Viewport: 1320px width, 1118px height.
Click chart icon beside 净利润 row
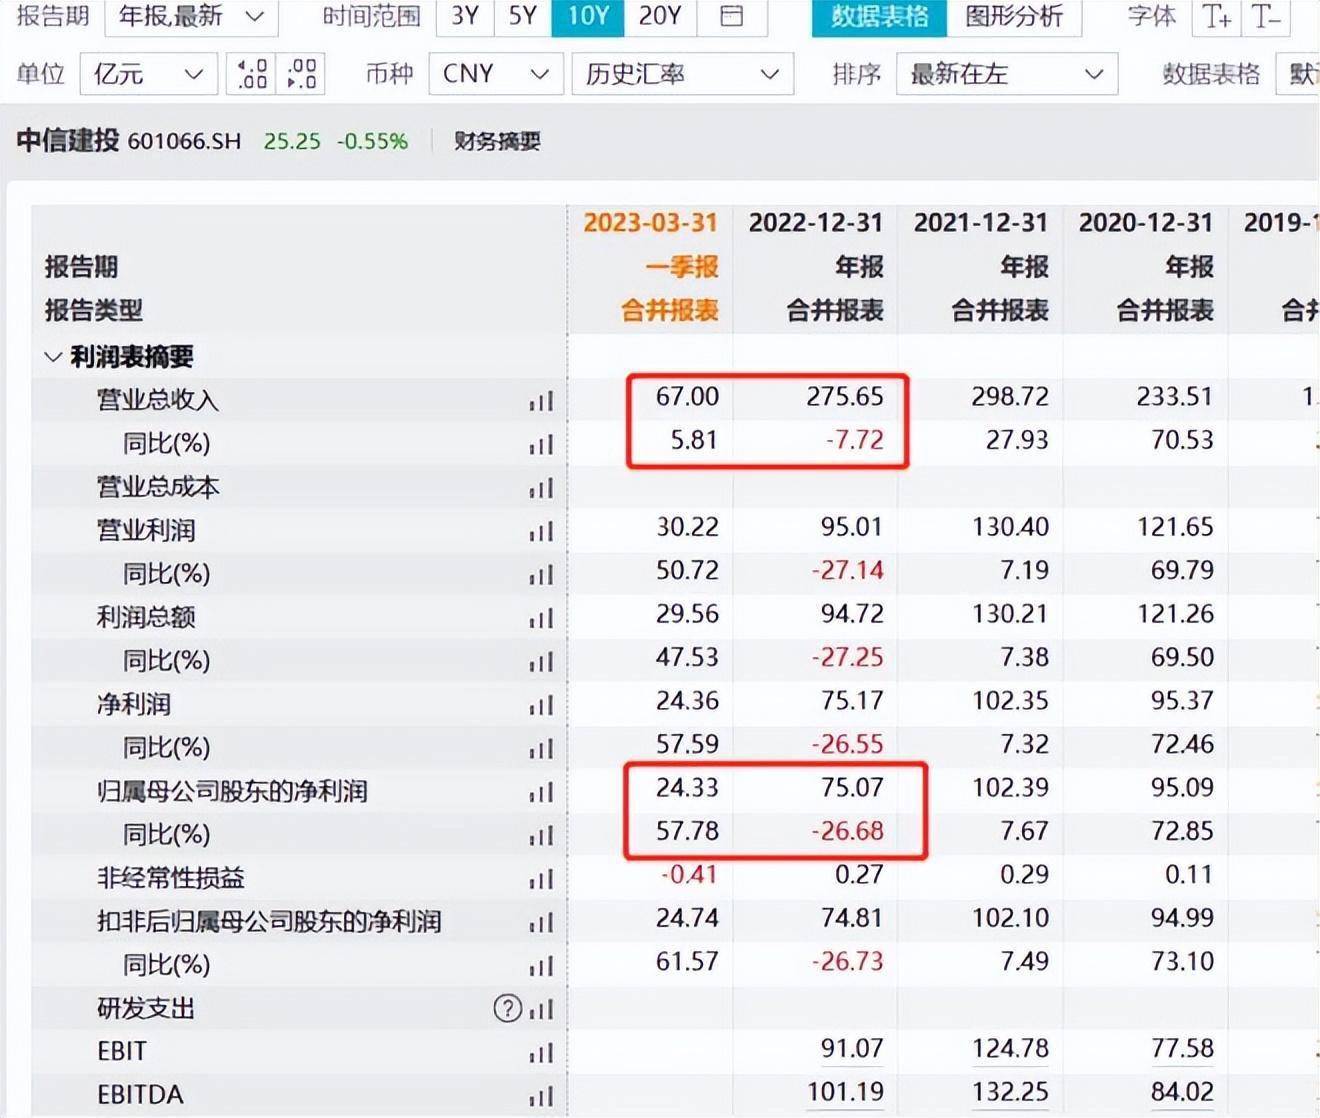coord(541,705)
